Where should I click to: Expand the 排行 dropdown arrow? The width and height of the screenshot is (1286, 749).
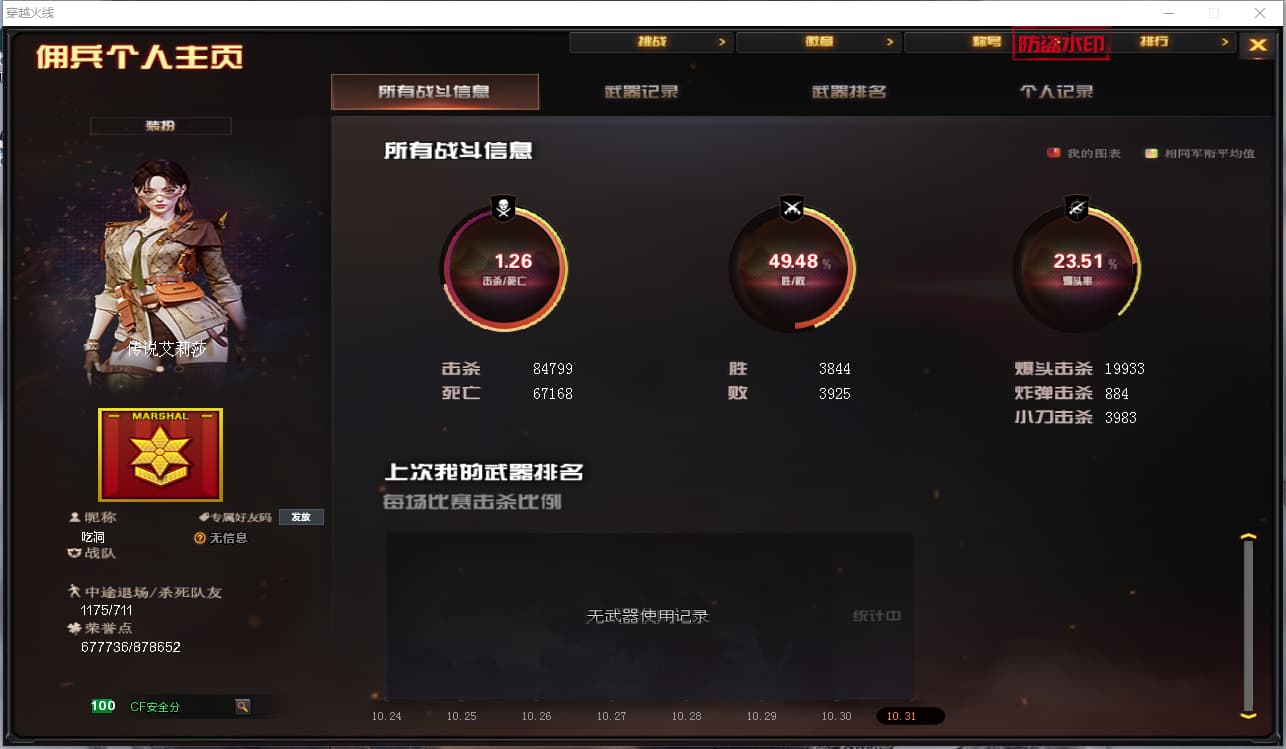pyautogui.click(x=1225, y=42)
